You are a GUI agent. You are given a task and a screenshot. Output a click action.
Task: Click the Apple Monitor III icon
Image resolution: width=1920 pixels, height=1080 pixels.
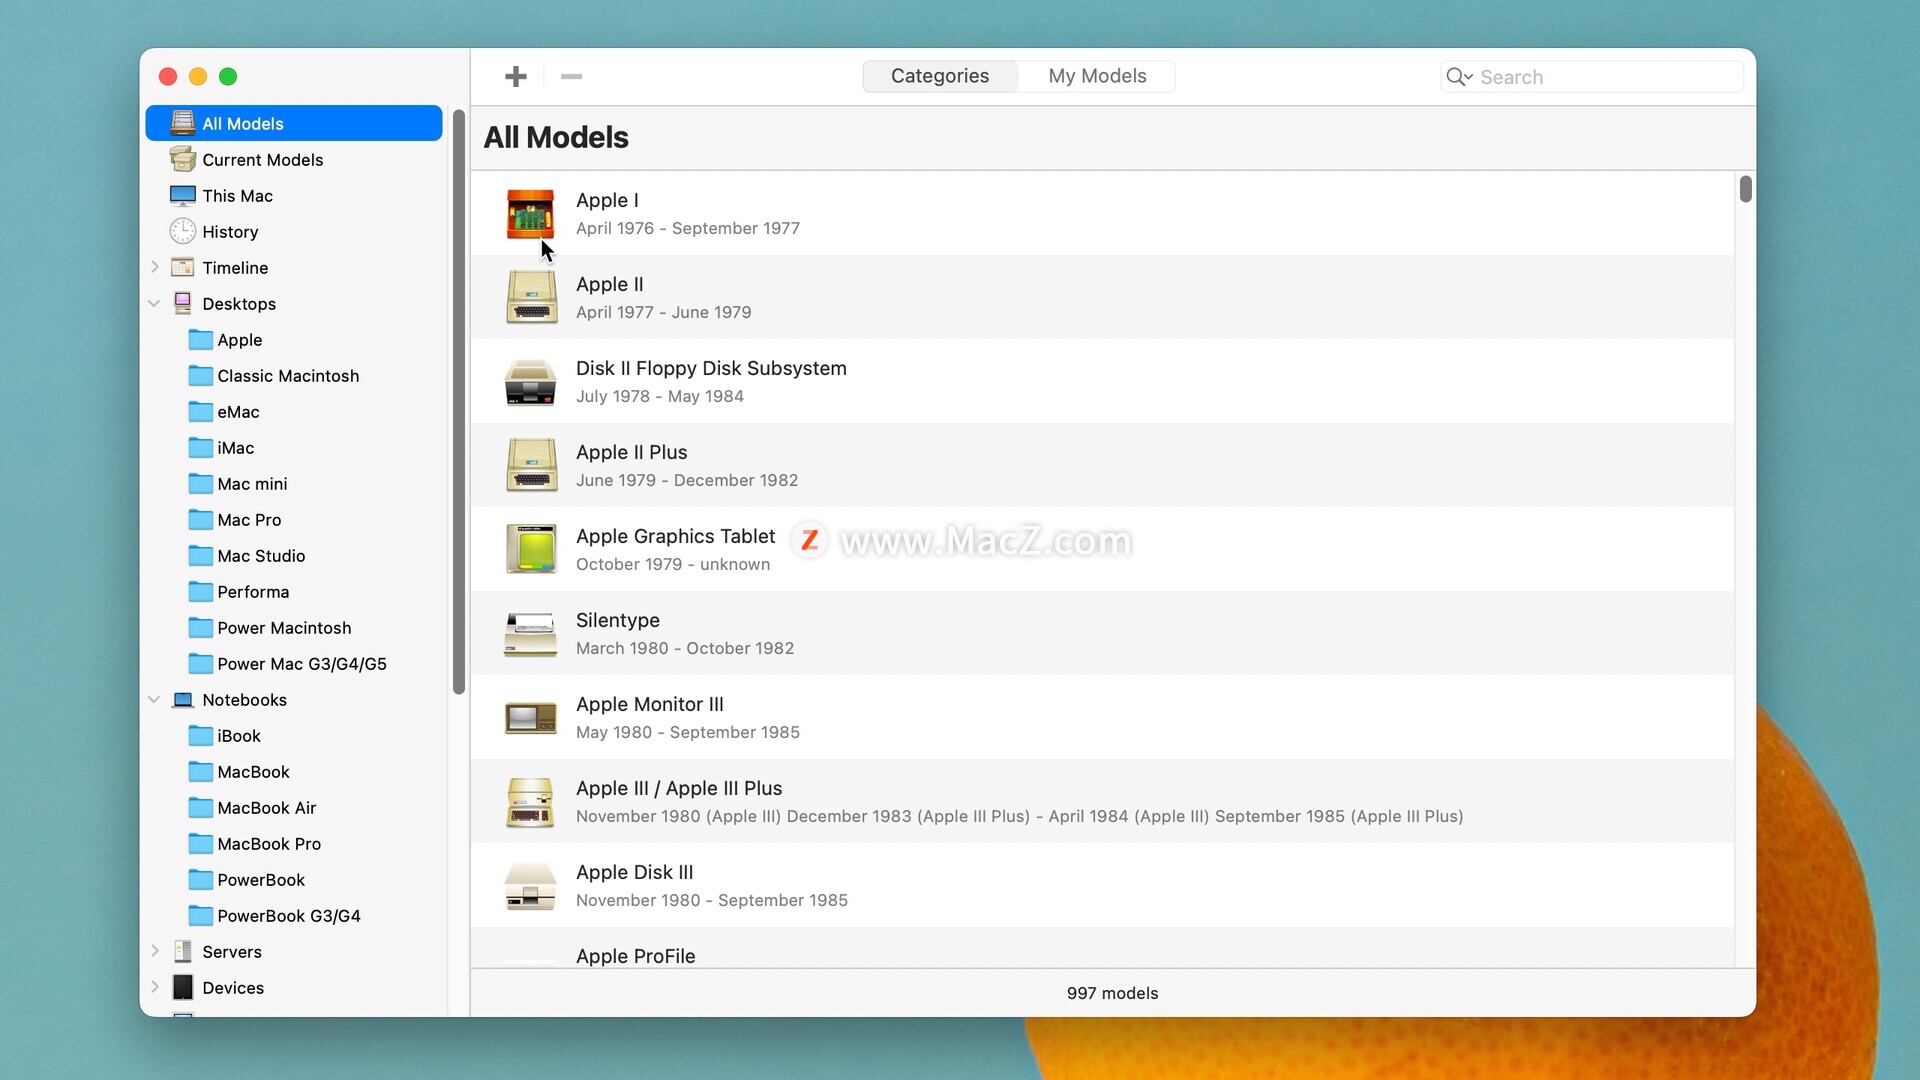point(530,718)
